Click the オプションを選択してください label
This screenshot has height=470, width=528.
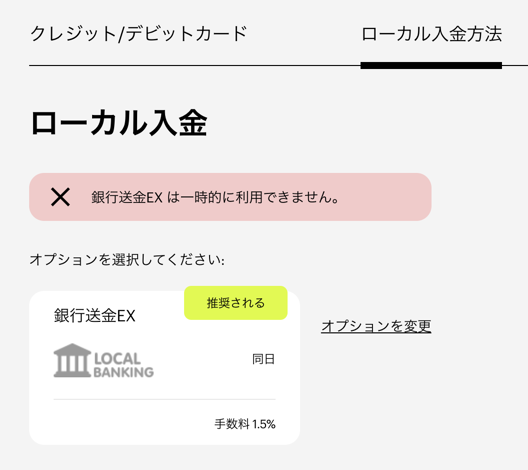point(127,260)
